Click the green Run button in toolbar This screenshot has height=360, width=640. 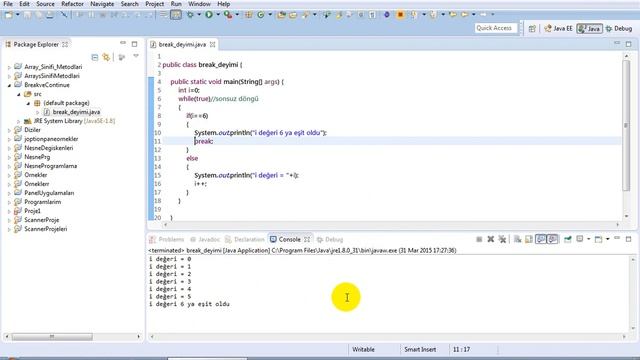209,15
